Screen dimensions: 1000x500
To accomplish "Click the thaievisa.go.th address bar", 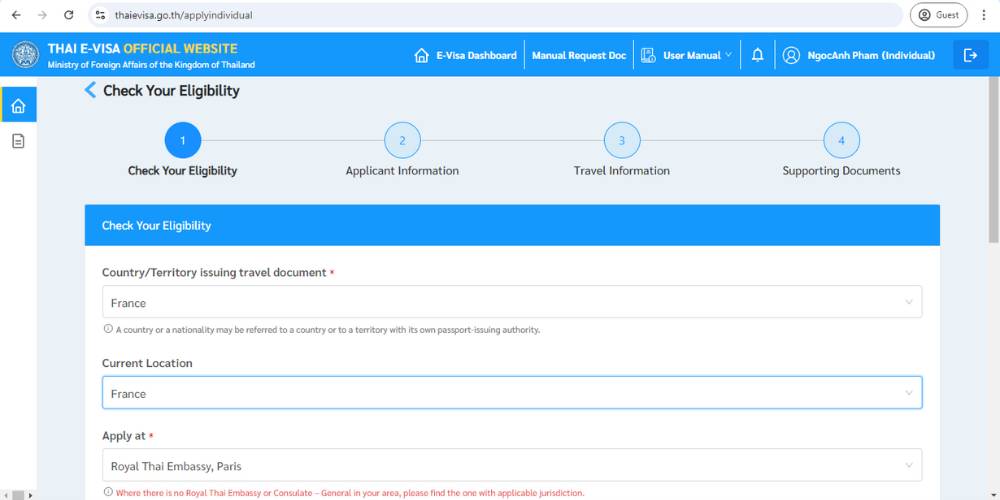I will pos(494,15).
